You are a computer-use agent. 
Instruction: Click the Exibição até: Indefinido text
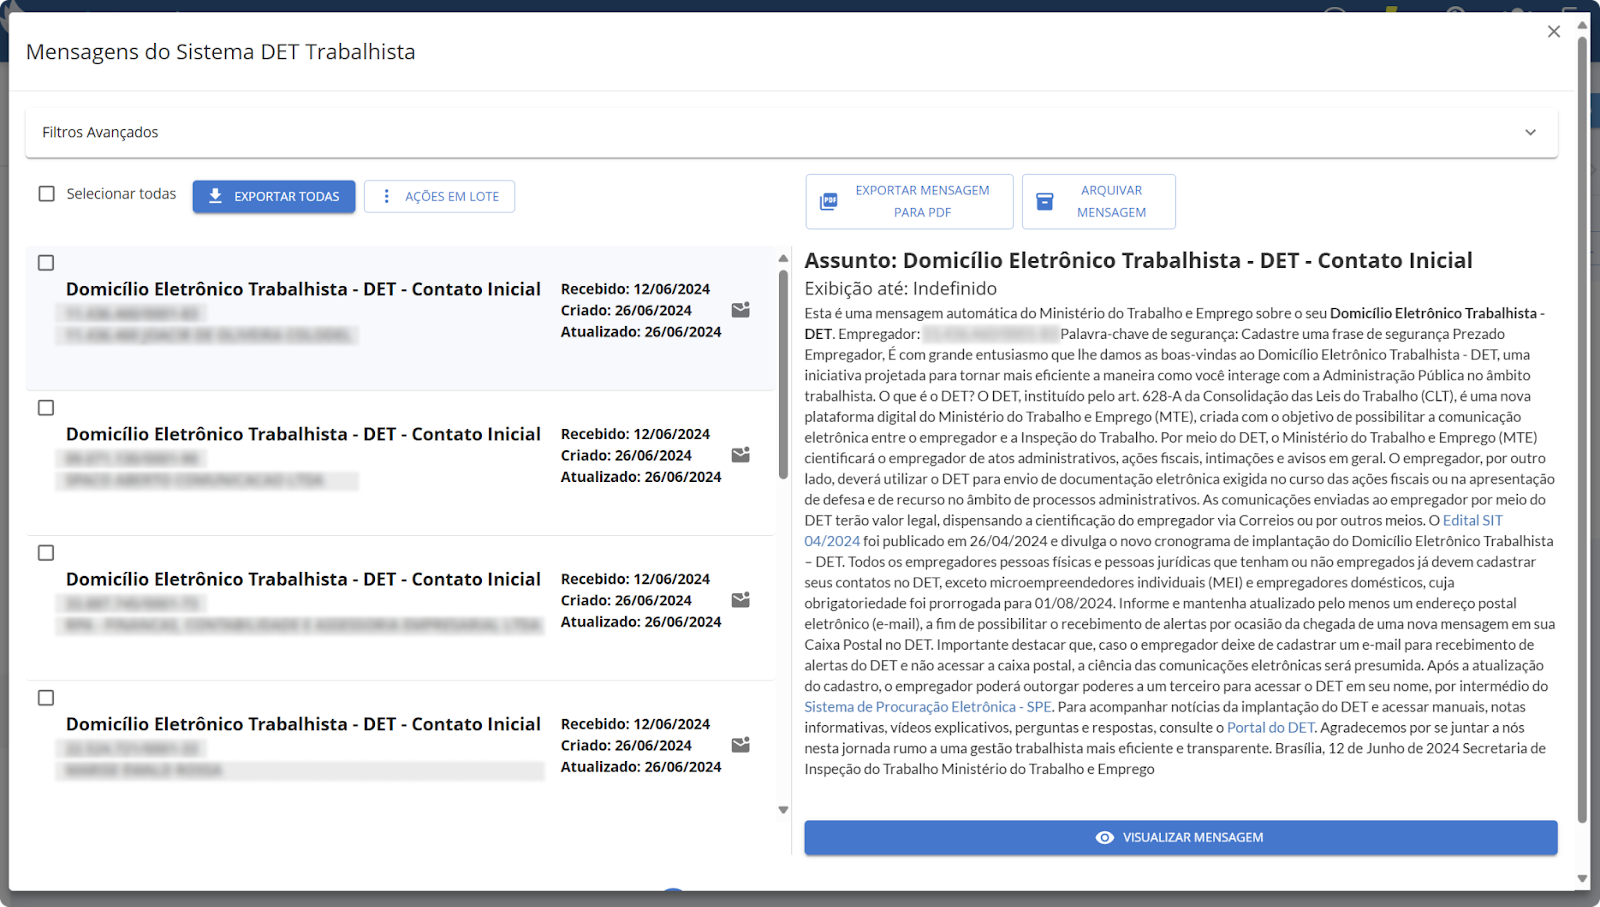901,289
